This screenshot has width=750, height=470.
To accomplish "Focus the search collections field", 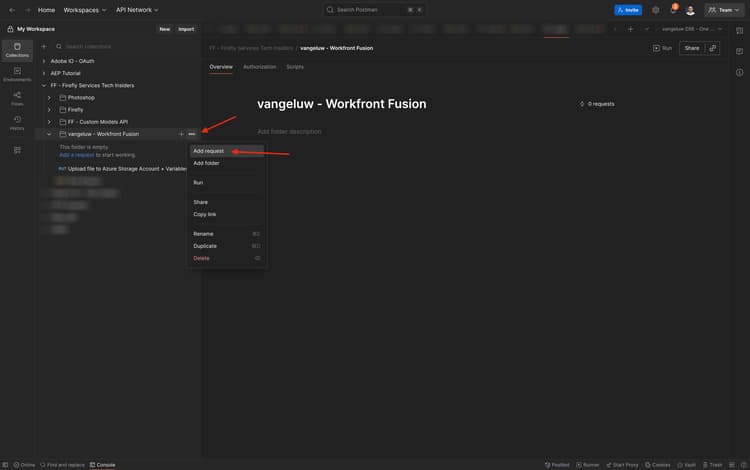I will 125,46.
